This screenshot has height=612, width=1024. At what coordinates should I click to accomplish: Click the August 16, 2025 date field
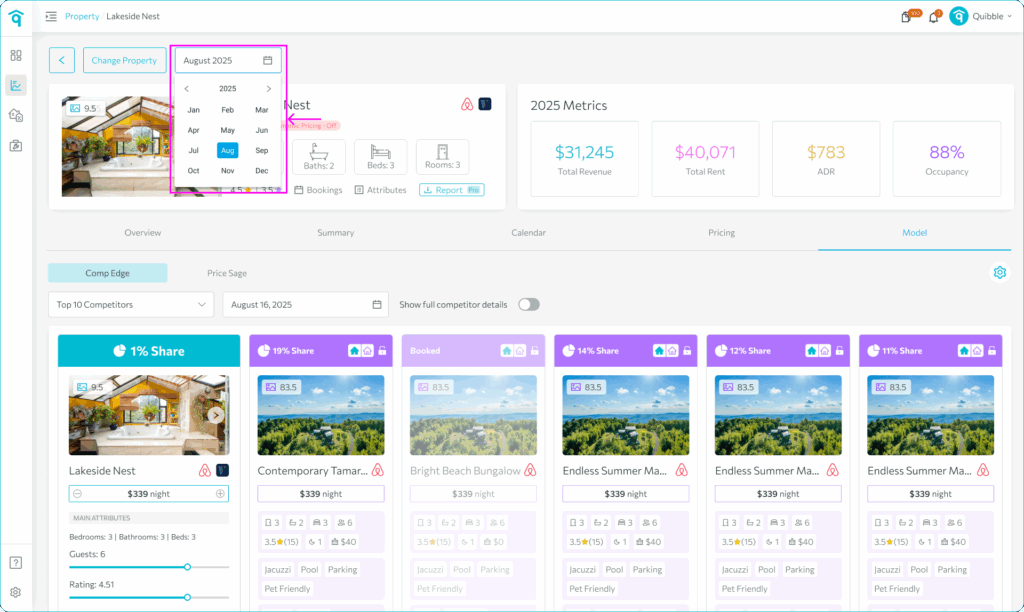coord(306,304)
